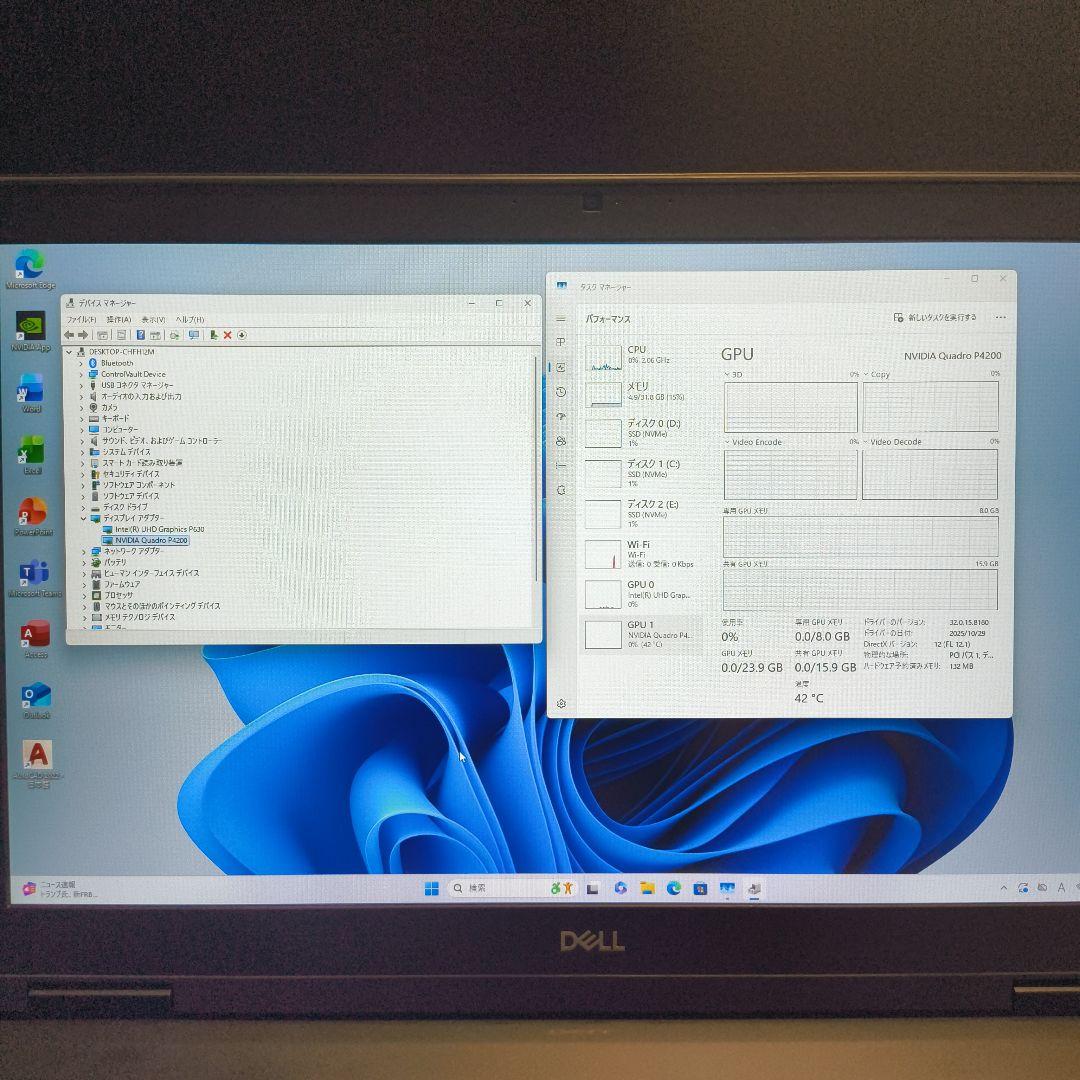The height and width of the screenshot is (1080, 1080).
Task: Click the Help icon in Device Manager toolbar
Action: tap(140, 336)
